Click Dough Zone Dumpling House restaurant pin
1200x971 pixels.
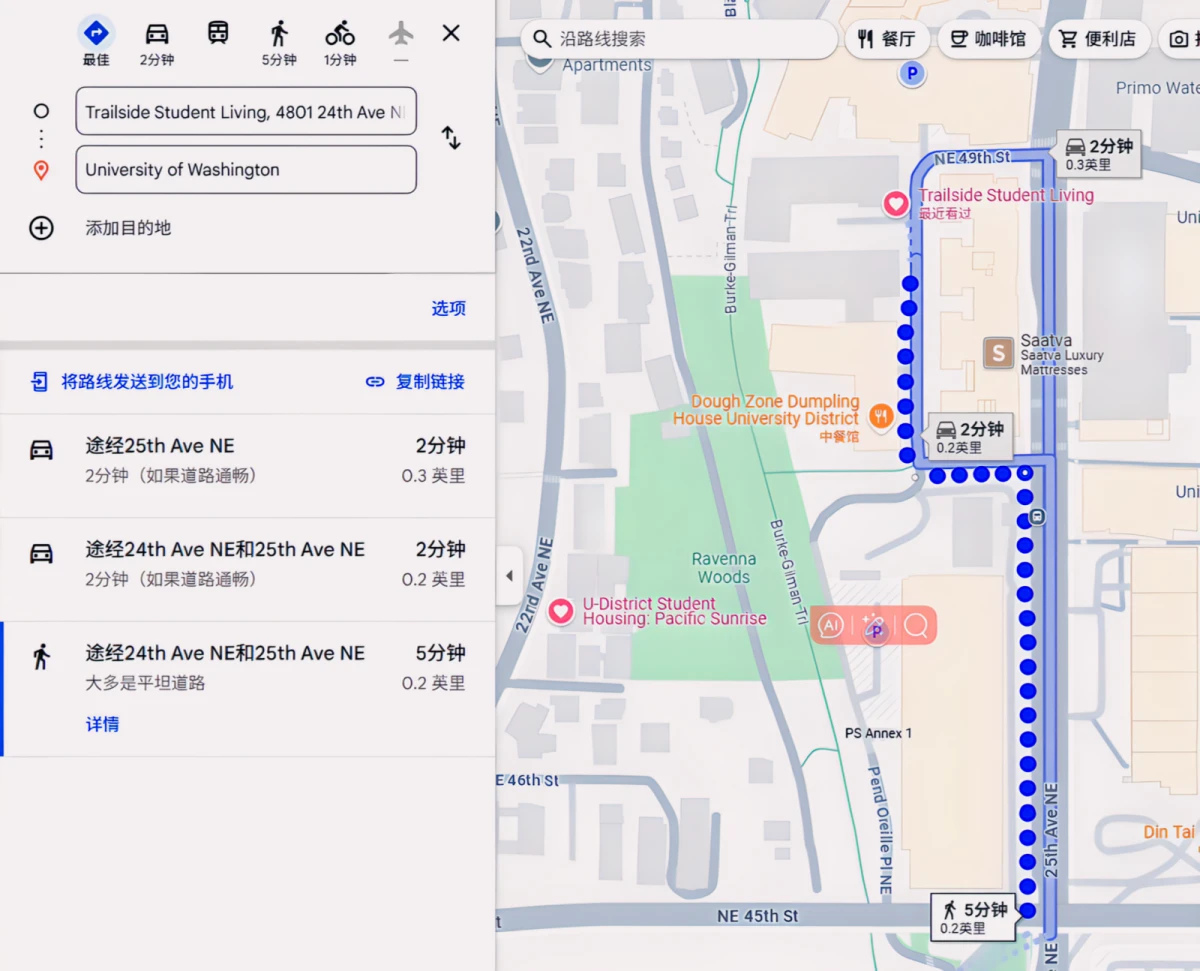(880, 416)
